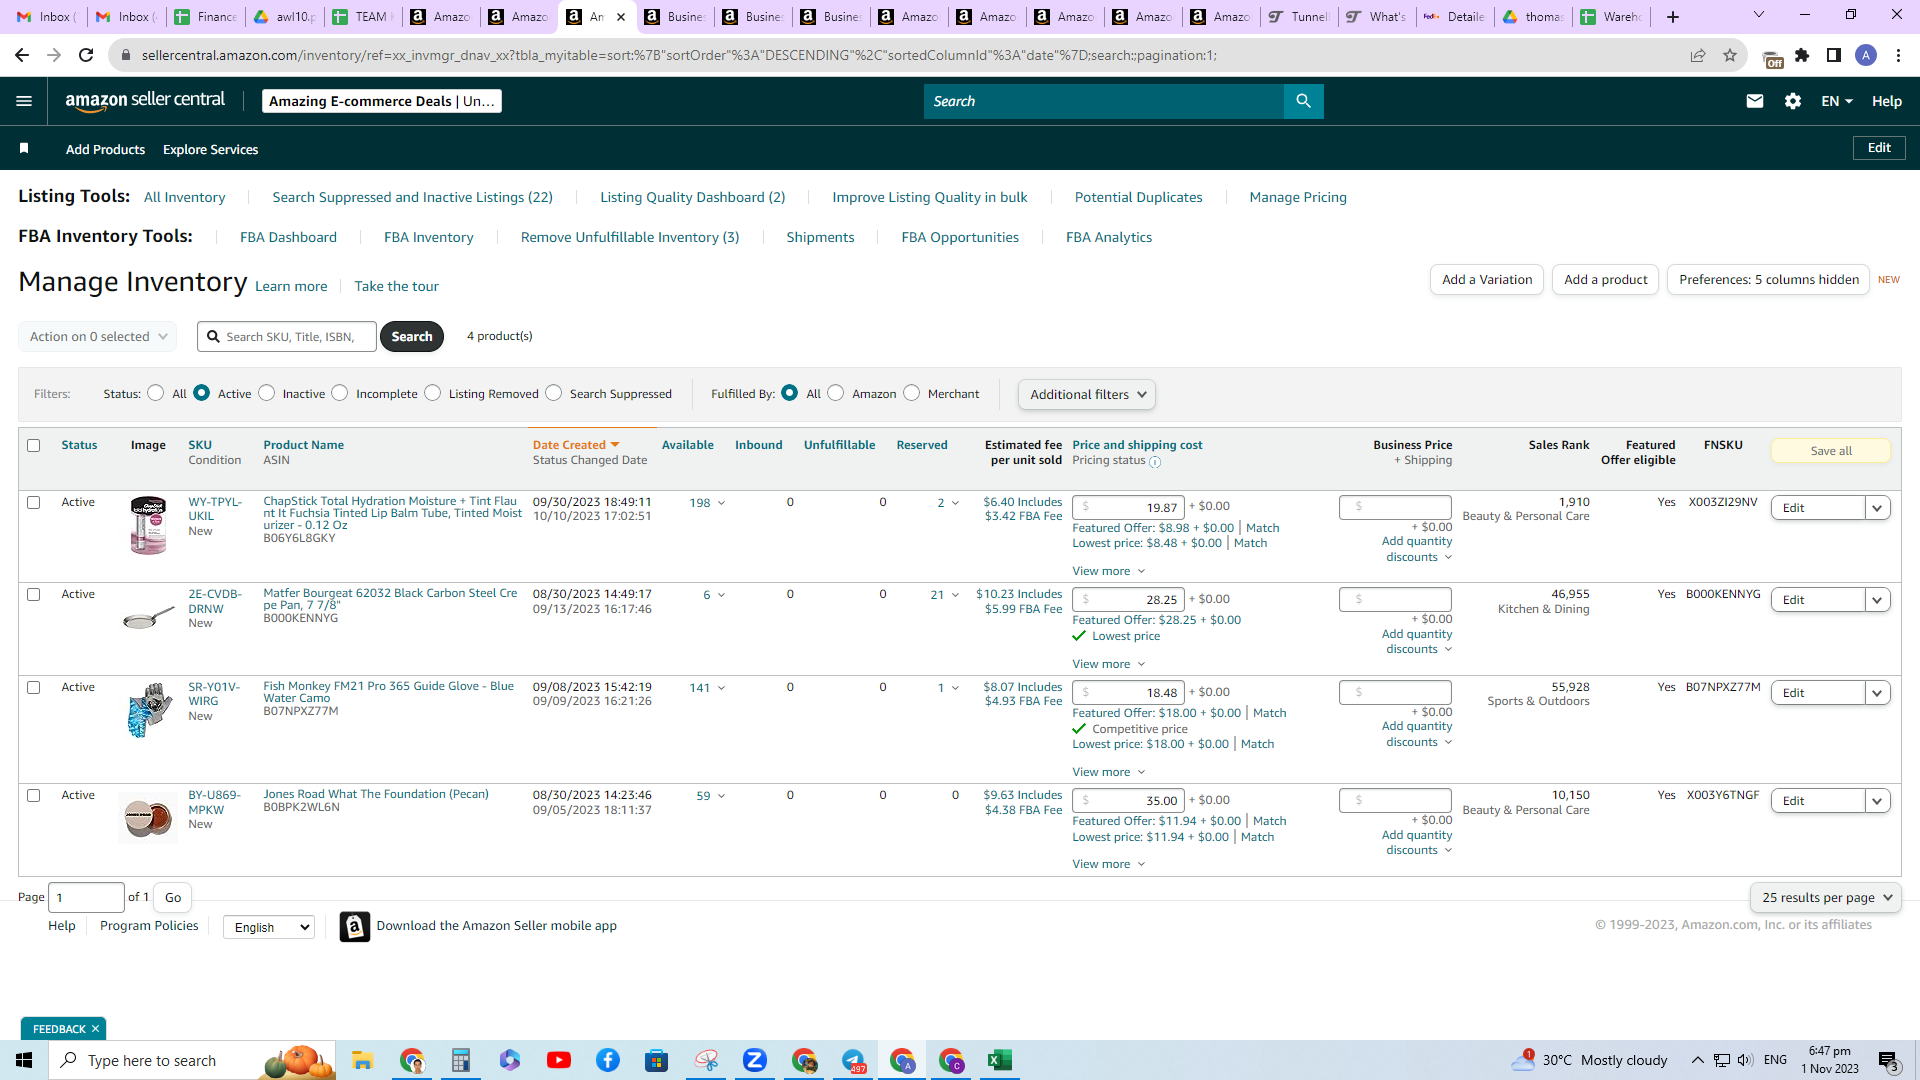This screenshot has width=1920, height=1080.
Task: Select the All status radio button
Action: coord(155,393)
